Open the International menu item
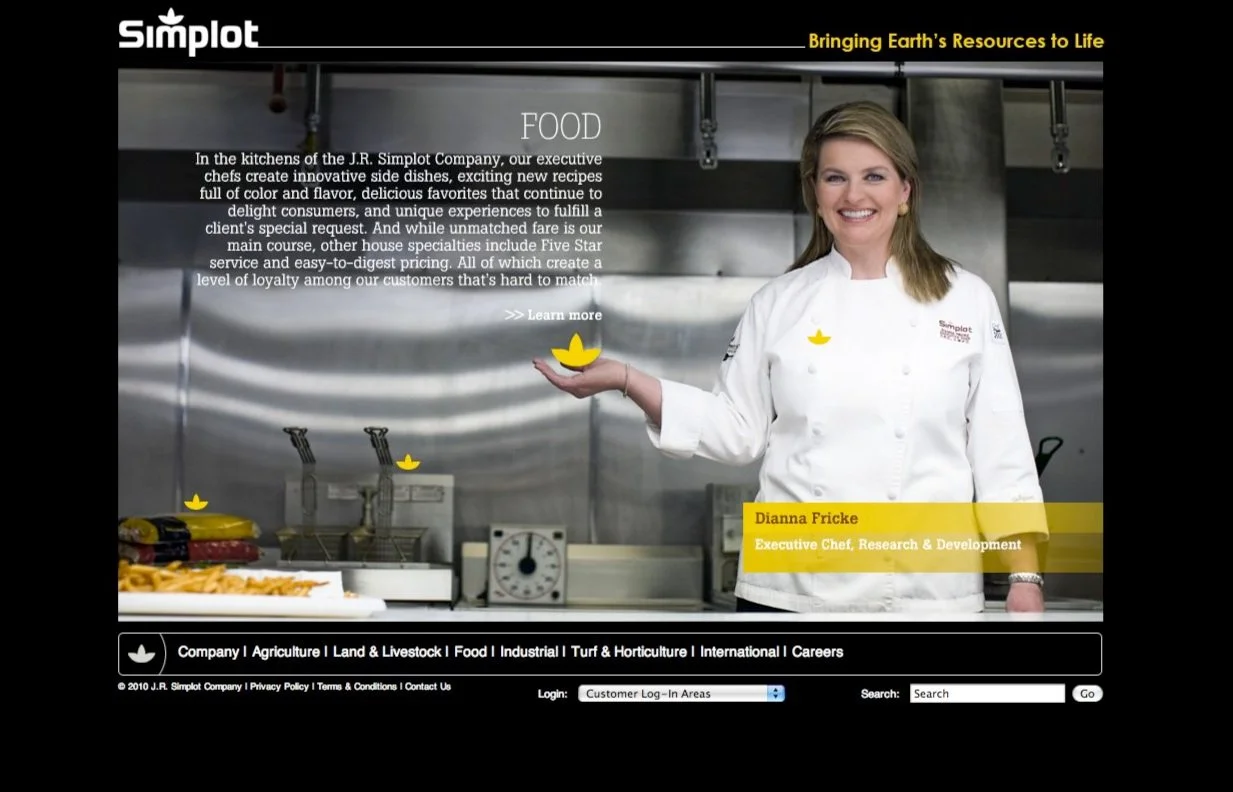Screen dimensions: 1233x792 tap(739, 652)
